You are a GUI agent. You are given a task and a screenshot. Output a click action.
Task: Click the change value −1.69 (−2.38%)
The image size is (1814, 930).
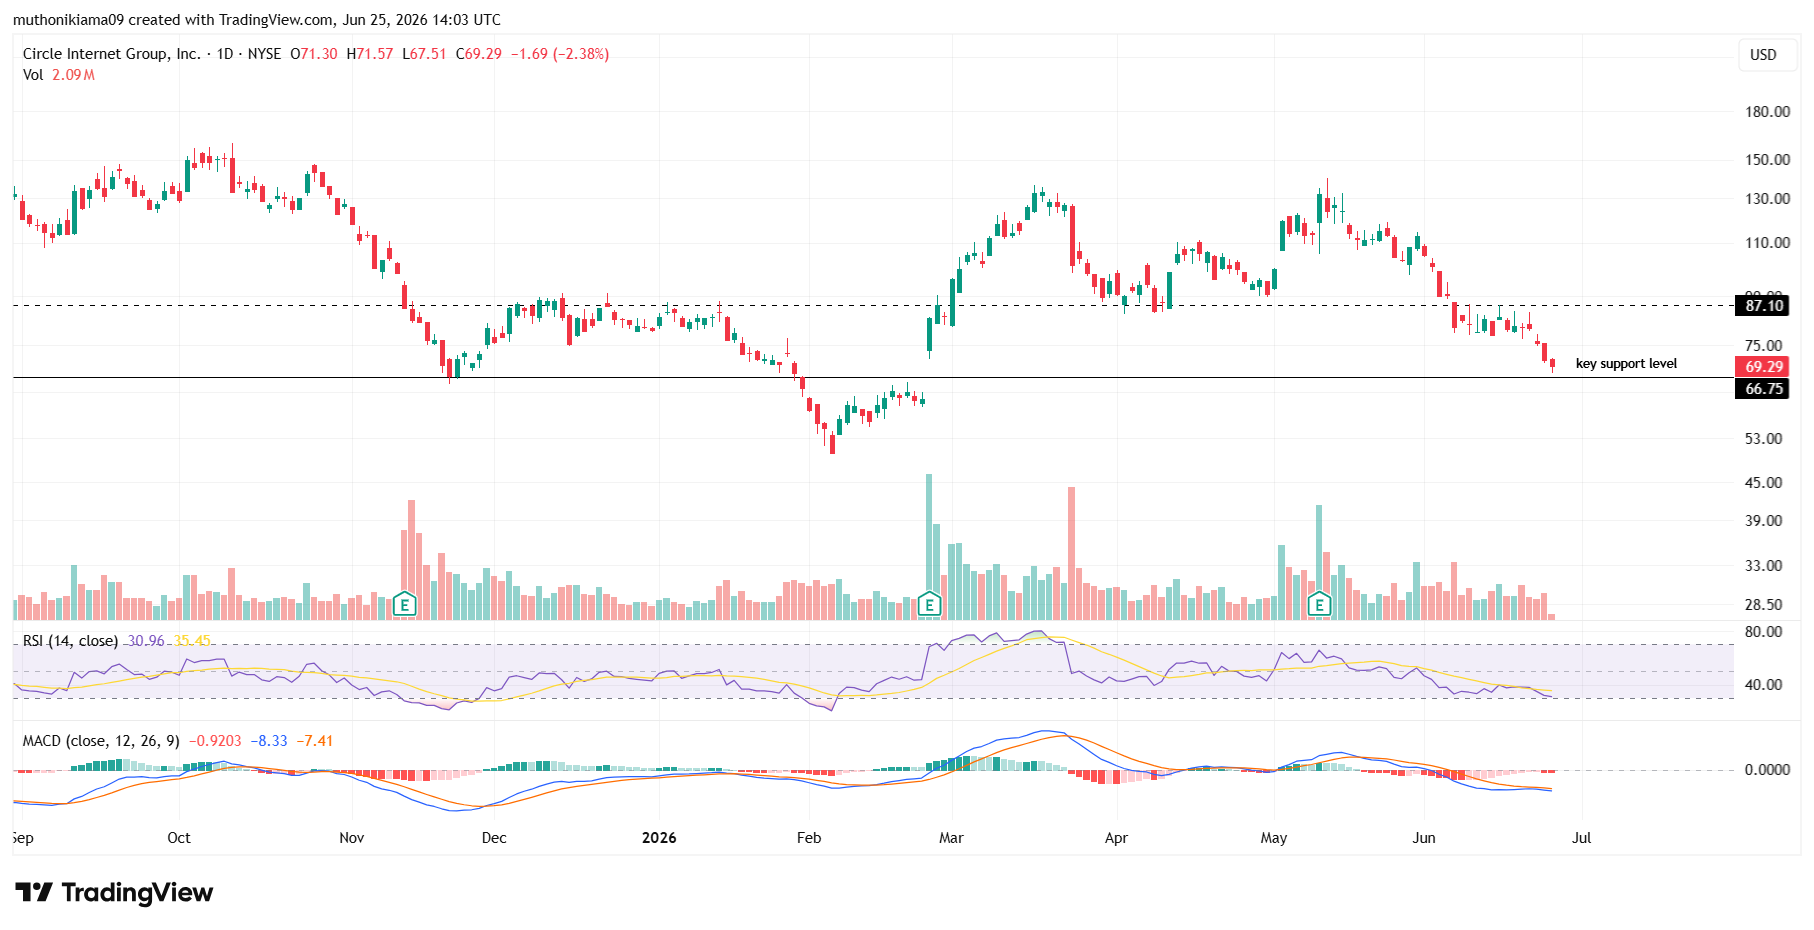560,54
